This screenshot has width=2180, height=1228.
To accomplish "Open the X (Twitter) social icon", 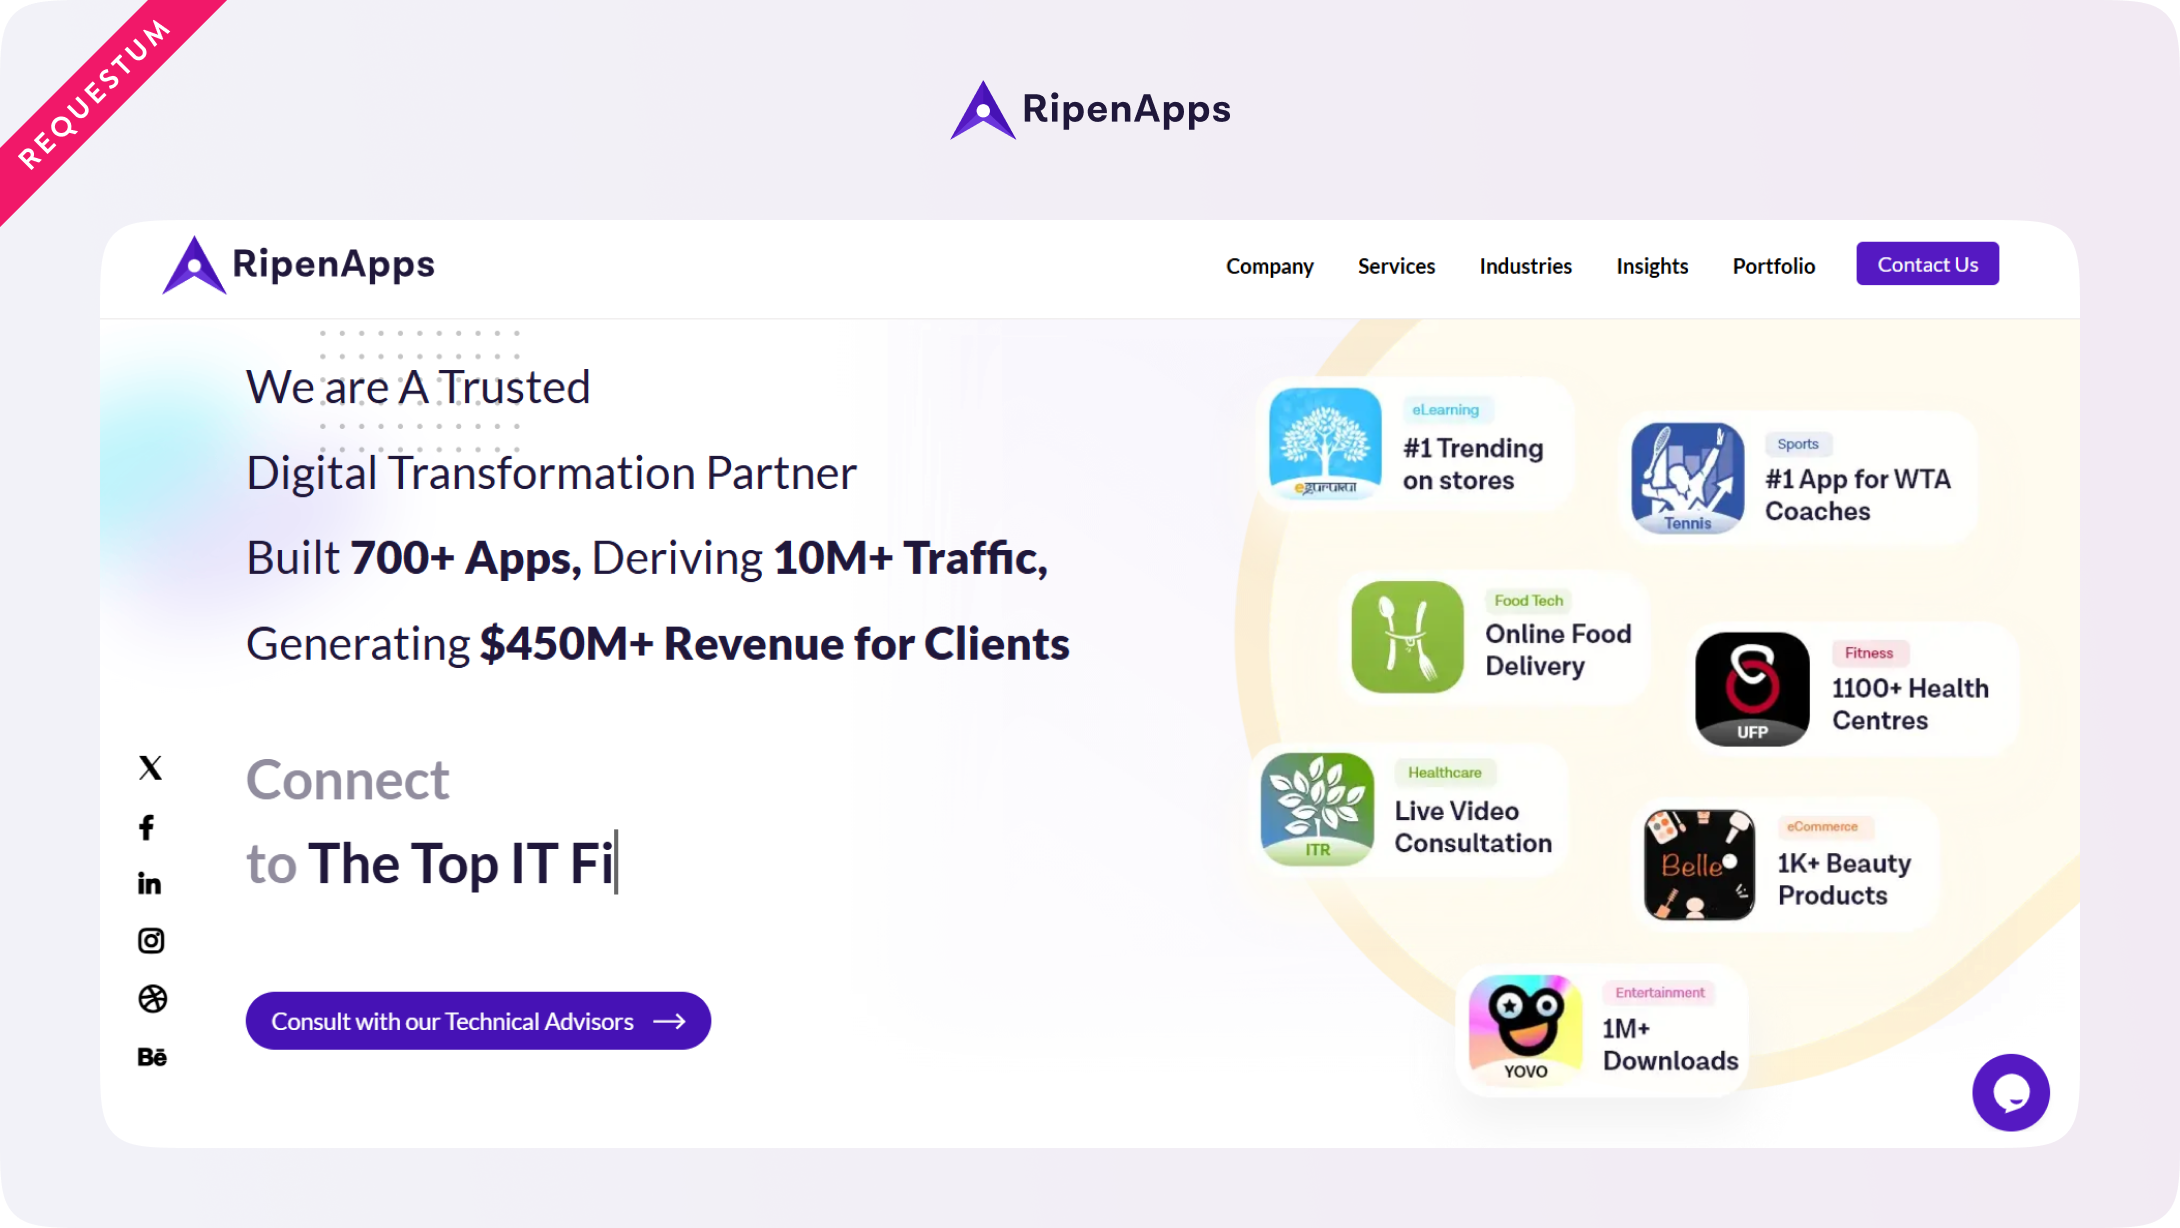I will point(150,768).
